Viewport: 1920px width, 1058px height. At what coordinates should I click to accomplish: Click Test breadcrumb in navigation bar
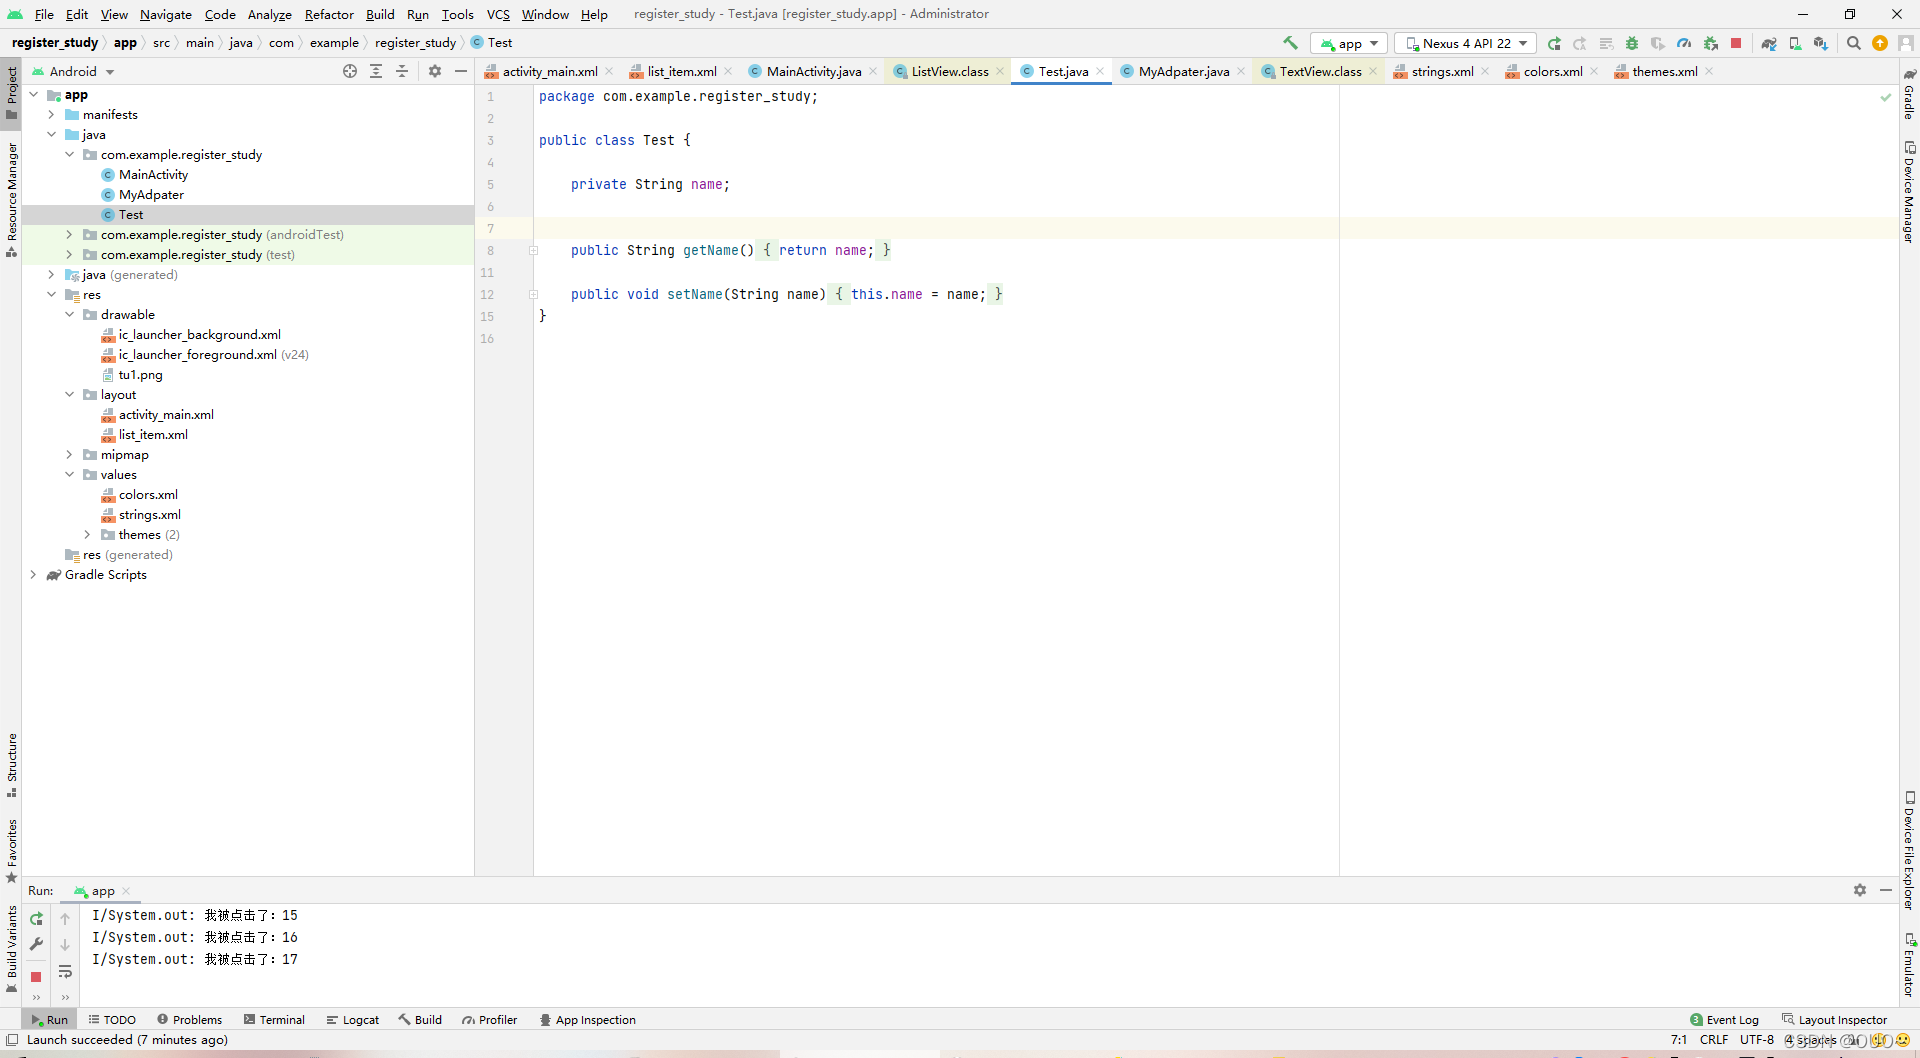pos(492,43)
